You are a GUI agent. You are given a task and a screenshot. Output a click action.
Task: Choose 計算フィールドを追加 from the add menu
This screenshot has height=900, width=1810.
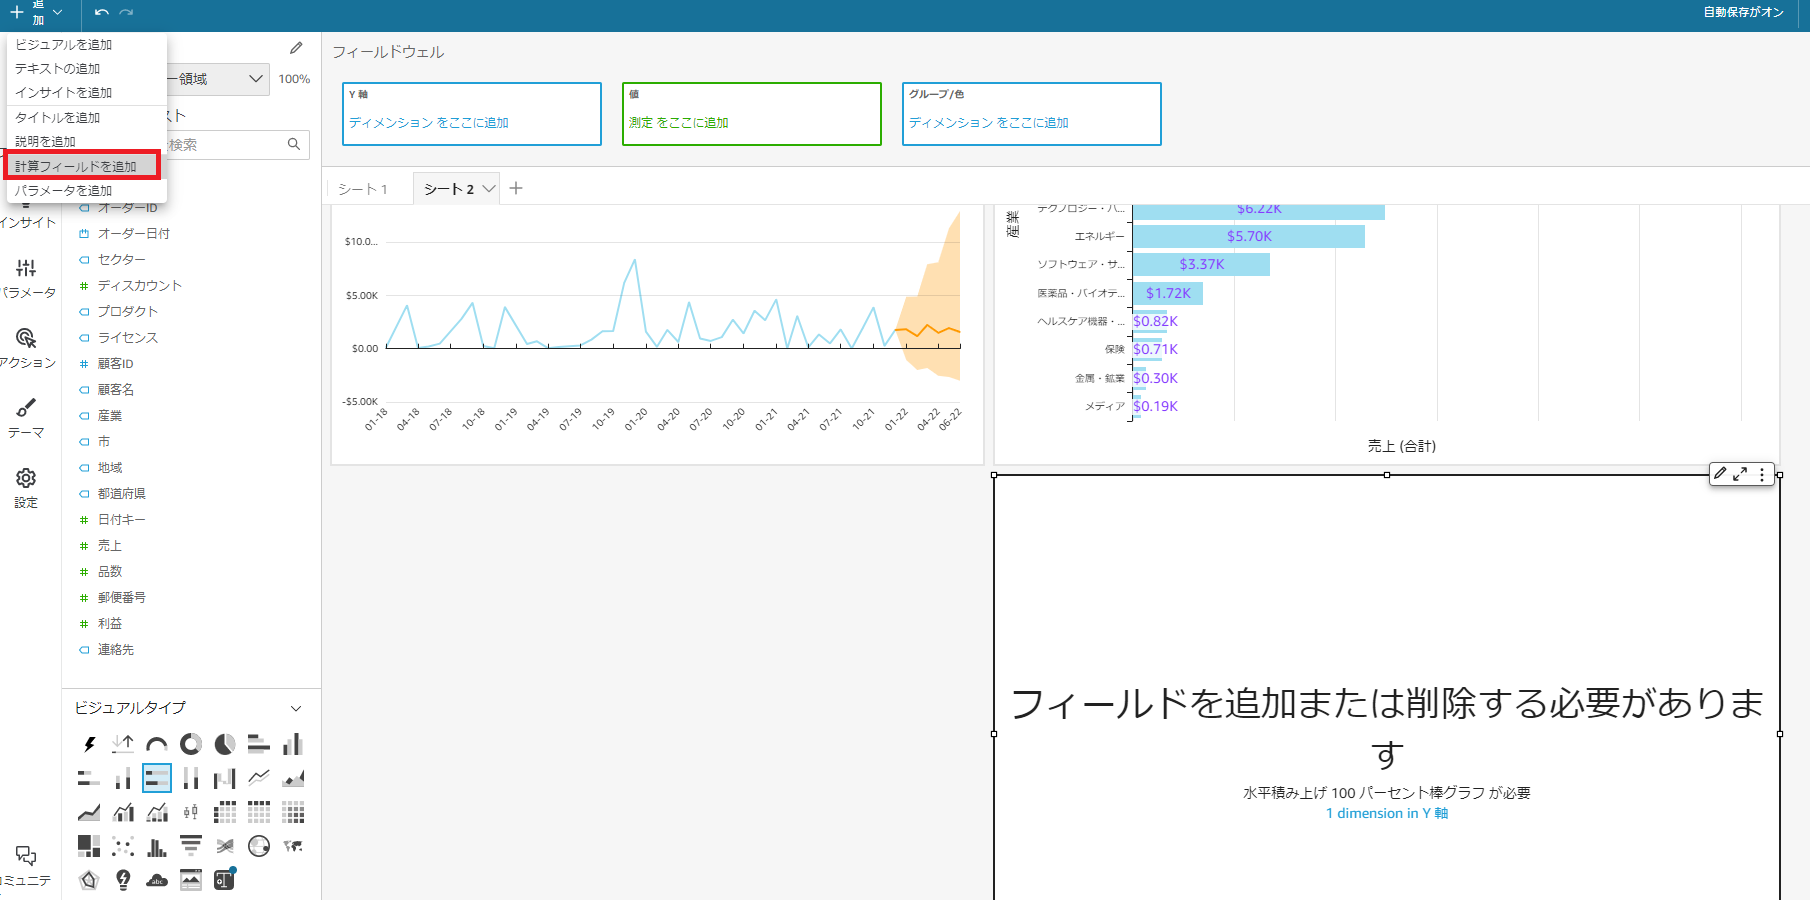click(82, 166)
